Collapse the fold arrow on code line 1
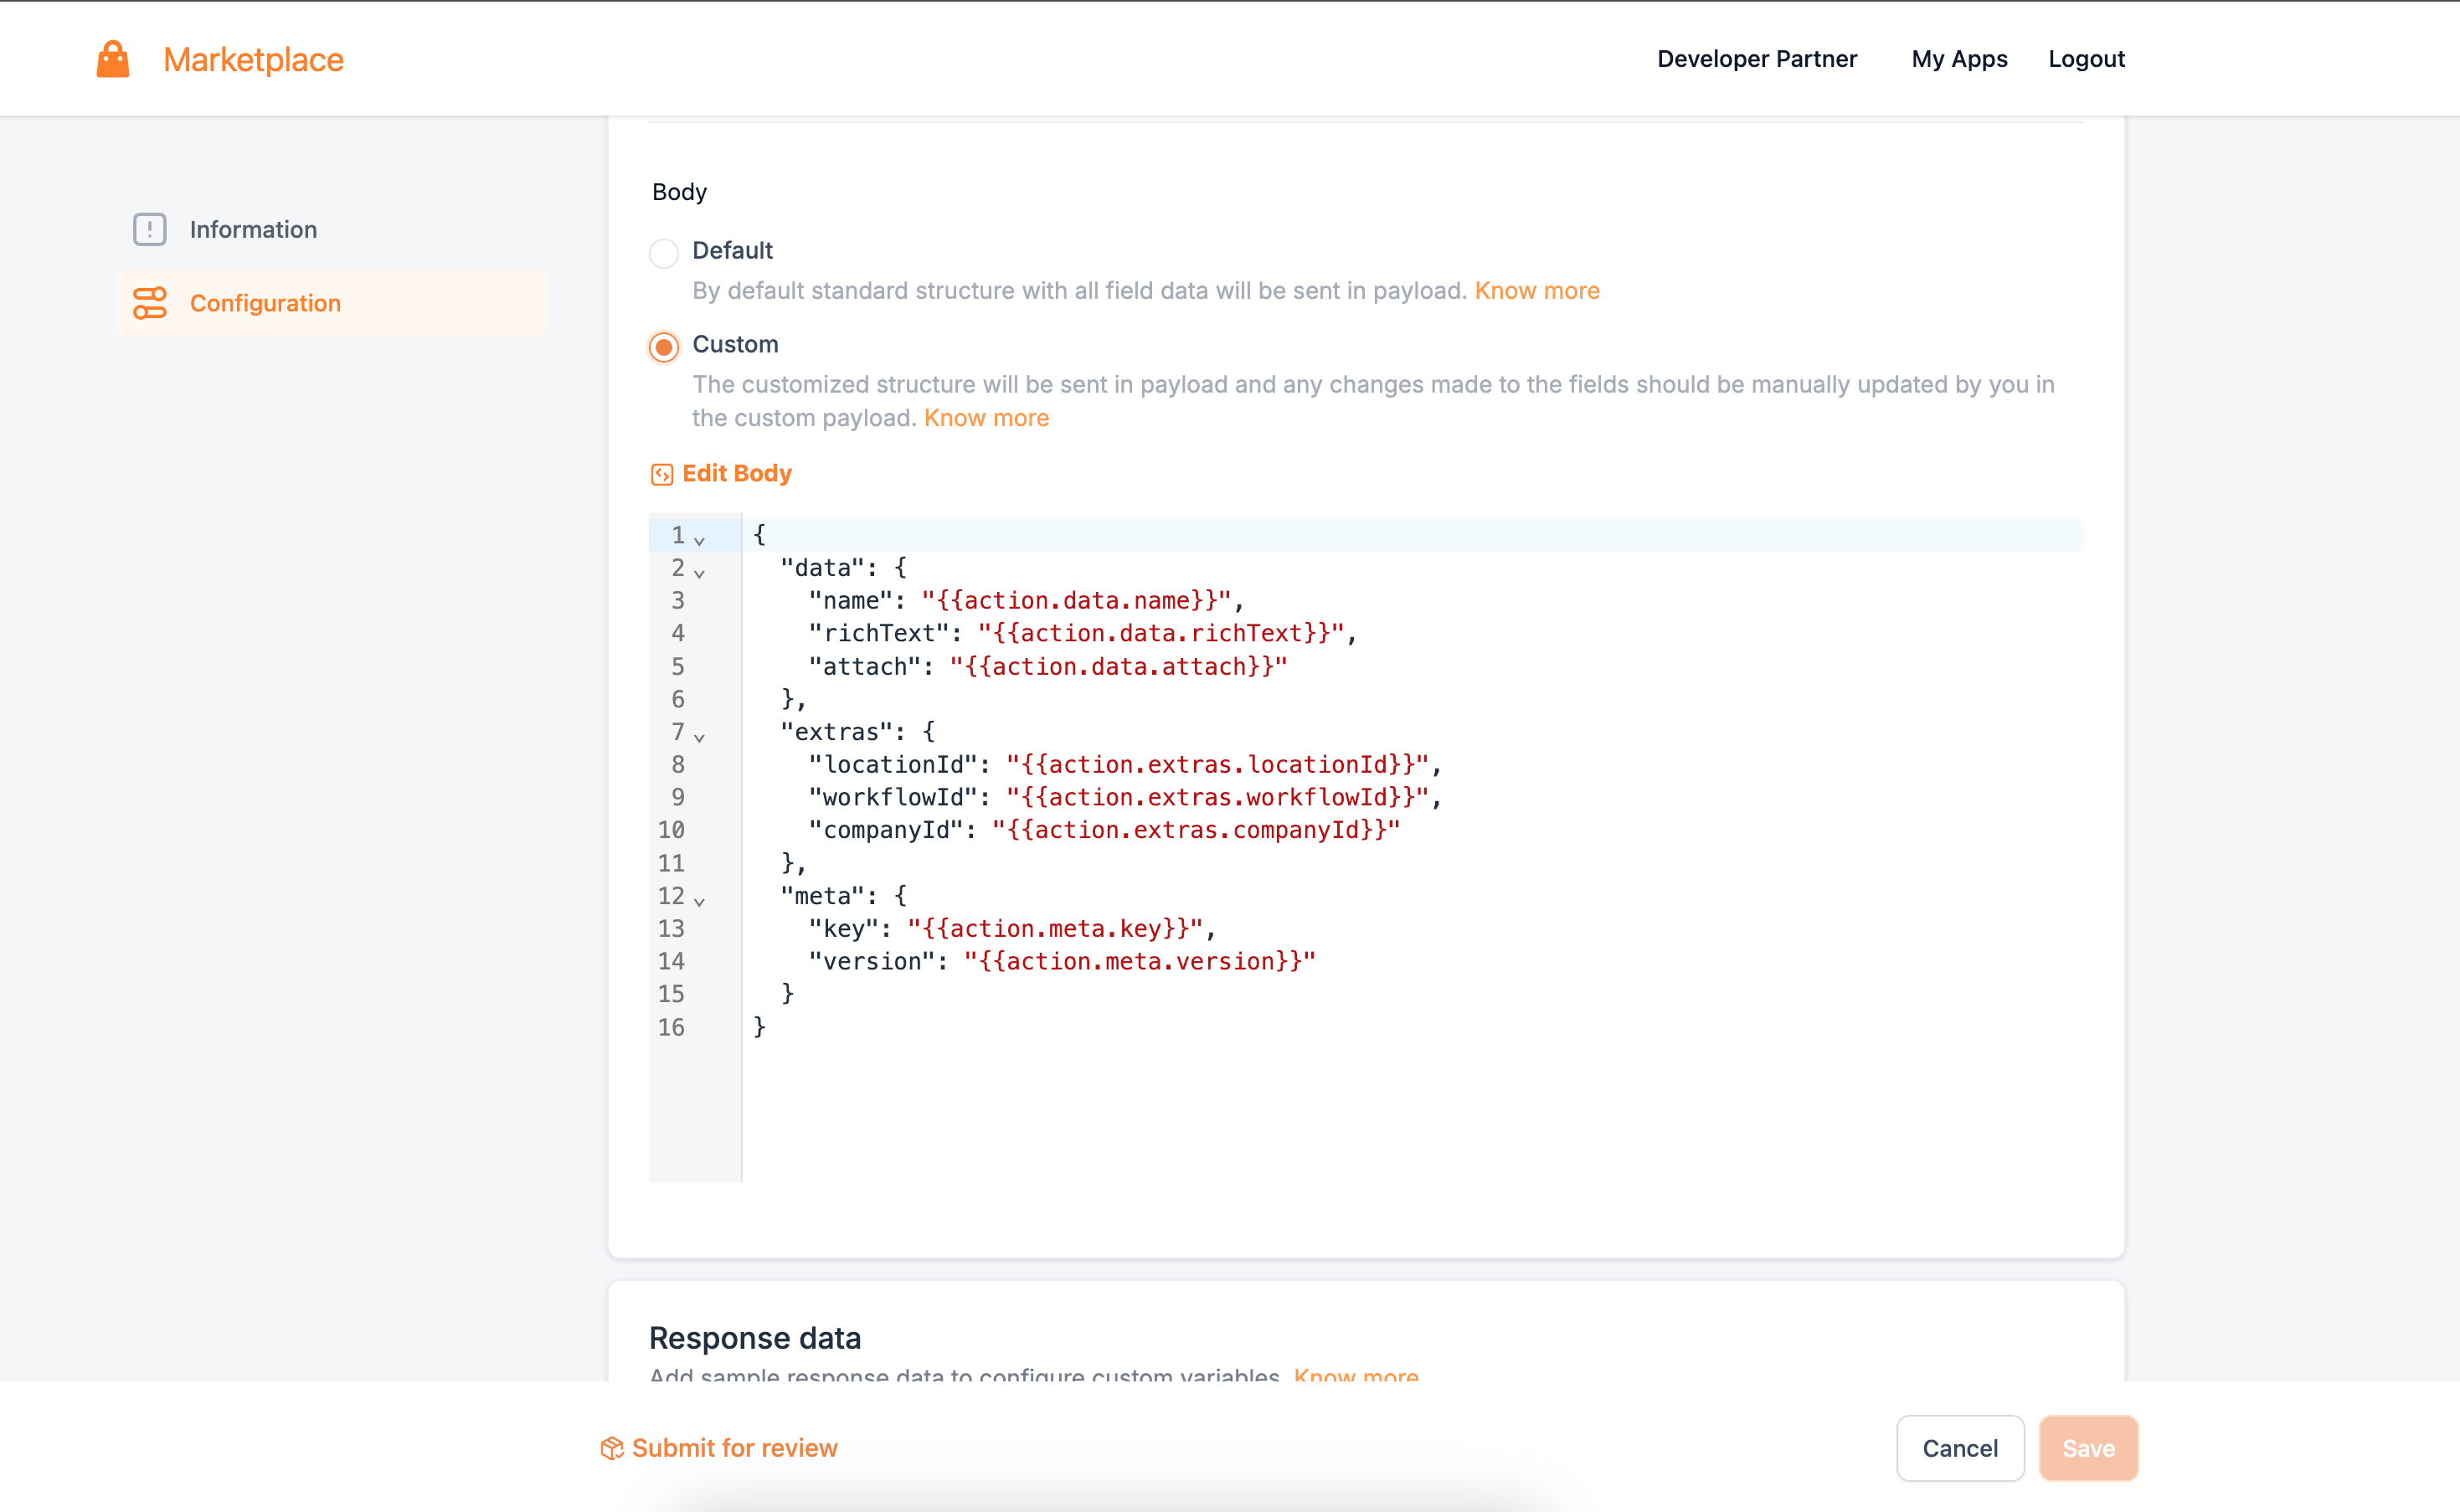 point(700,540)
